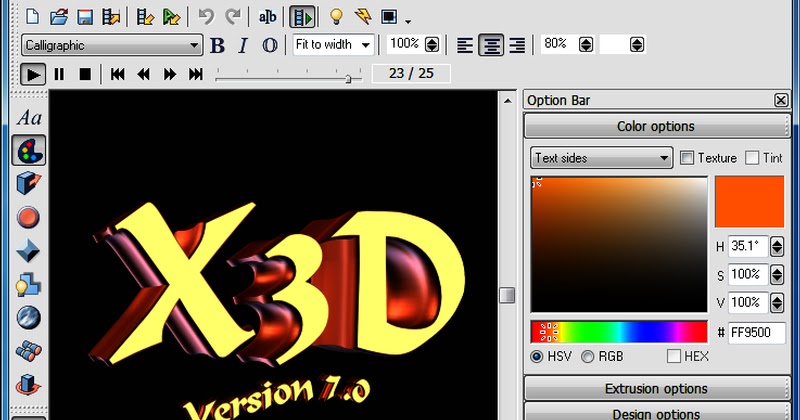This screenshot has height=420, width=800.
Task: Align text right
Action: point(517,45)
